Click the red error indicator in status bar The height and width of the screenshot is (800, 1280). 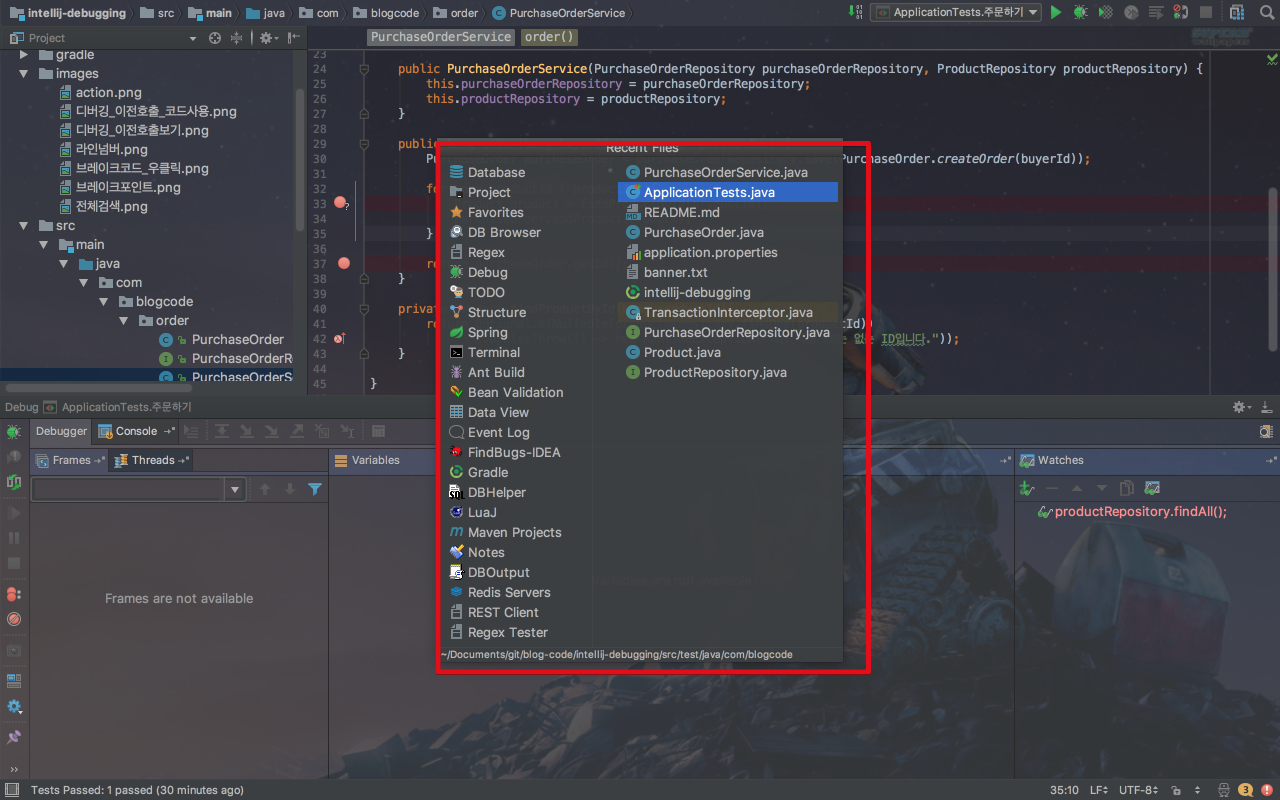[1267, 790]
